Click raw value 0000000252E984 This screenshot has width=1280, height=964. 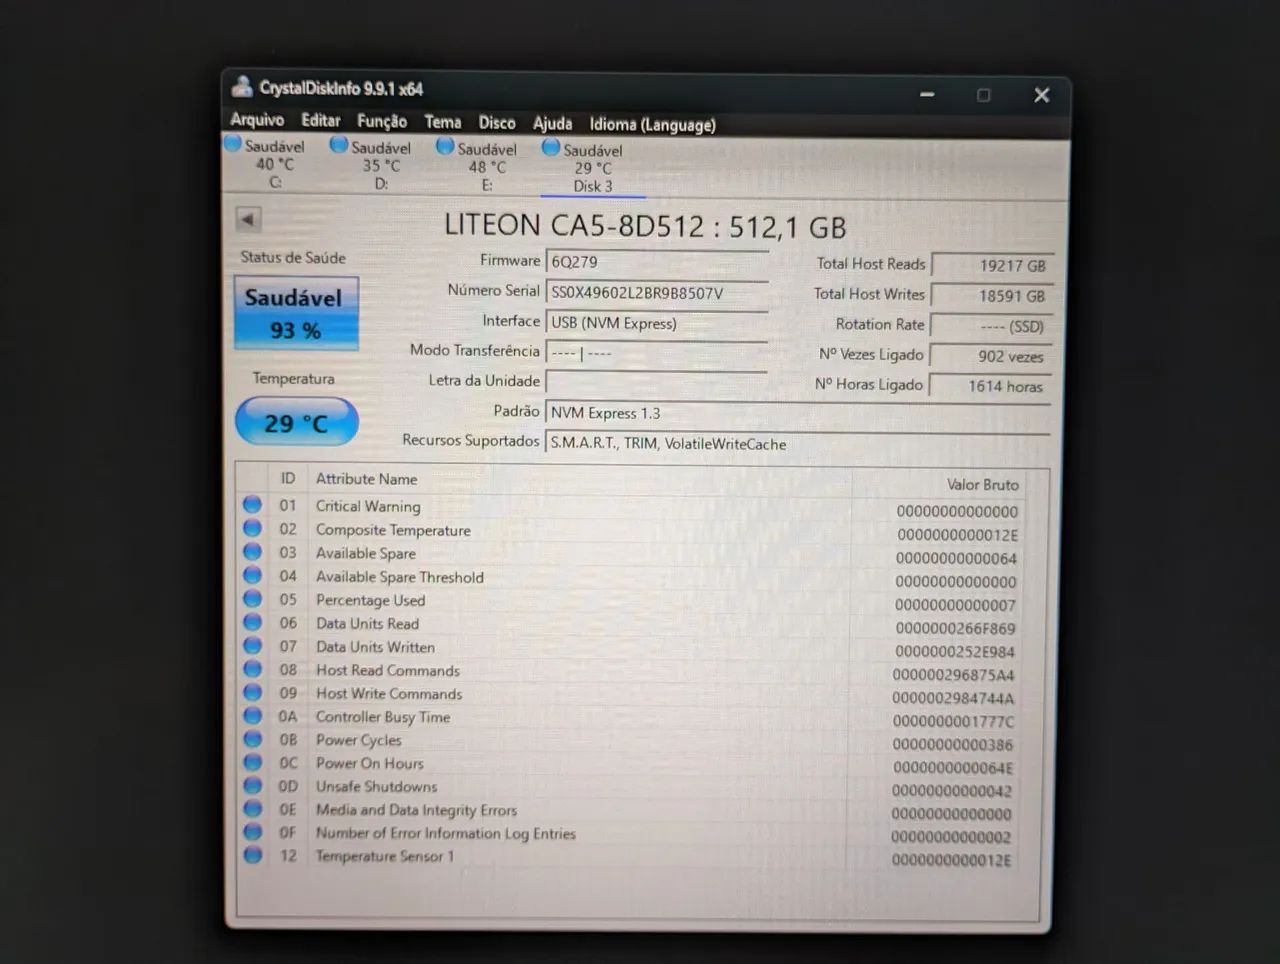pos(955,651)
